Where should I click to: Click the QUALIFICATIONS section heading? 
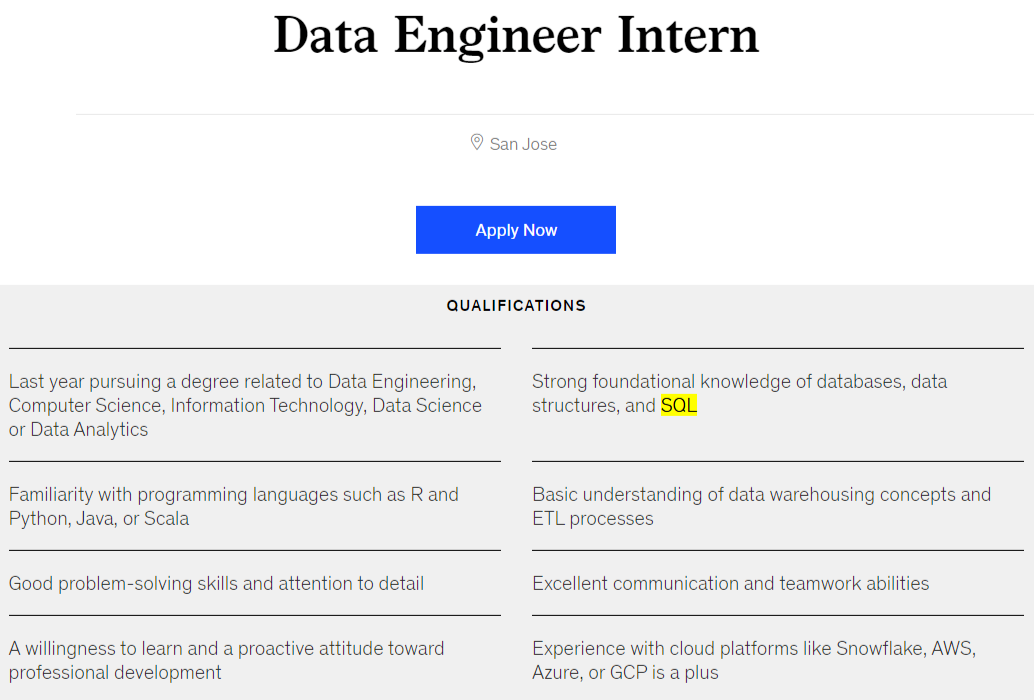pos(516,306)
